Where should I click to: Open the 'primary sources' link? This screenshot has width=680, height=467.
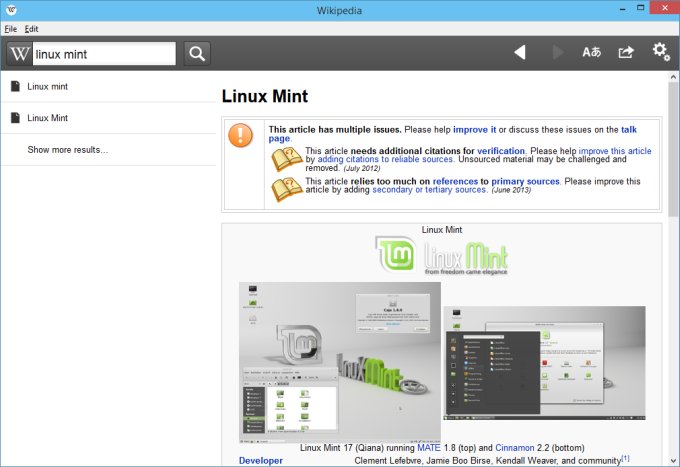pyautogui.click(x=525, y=181)
